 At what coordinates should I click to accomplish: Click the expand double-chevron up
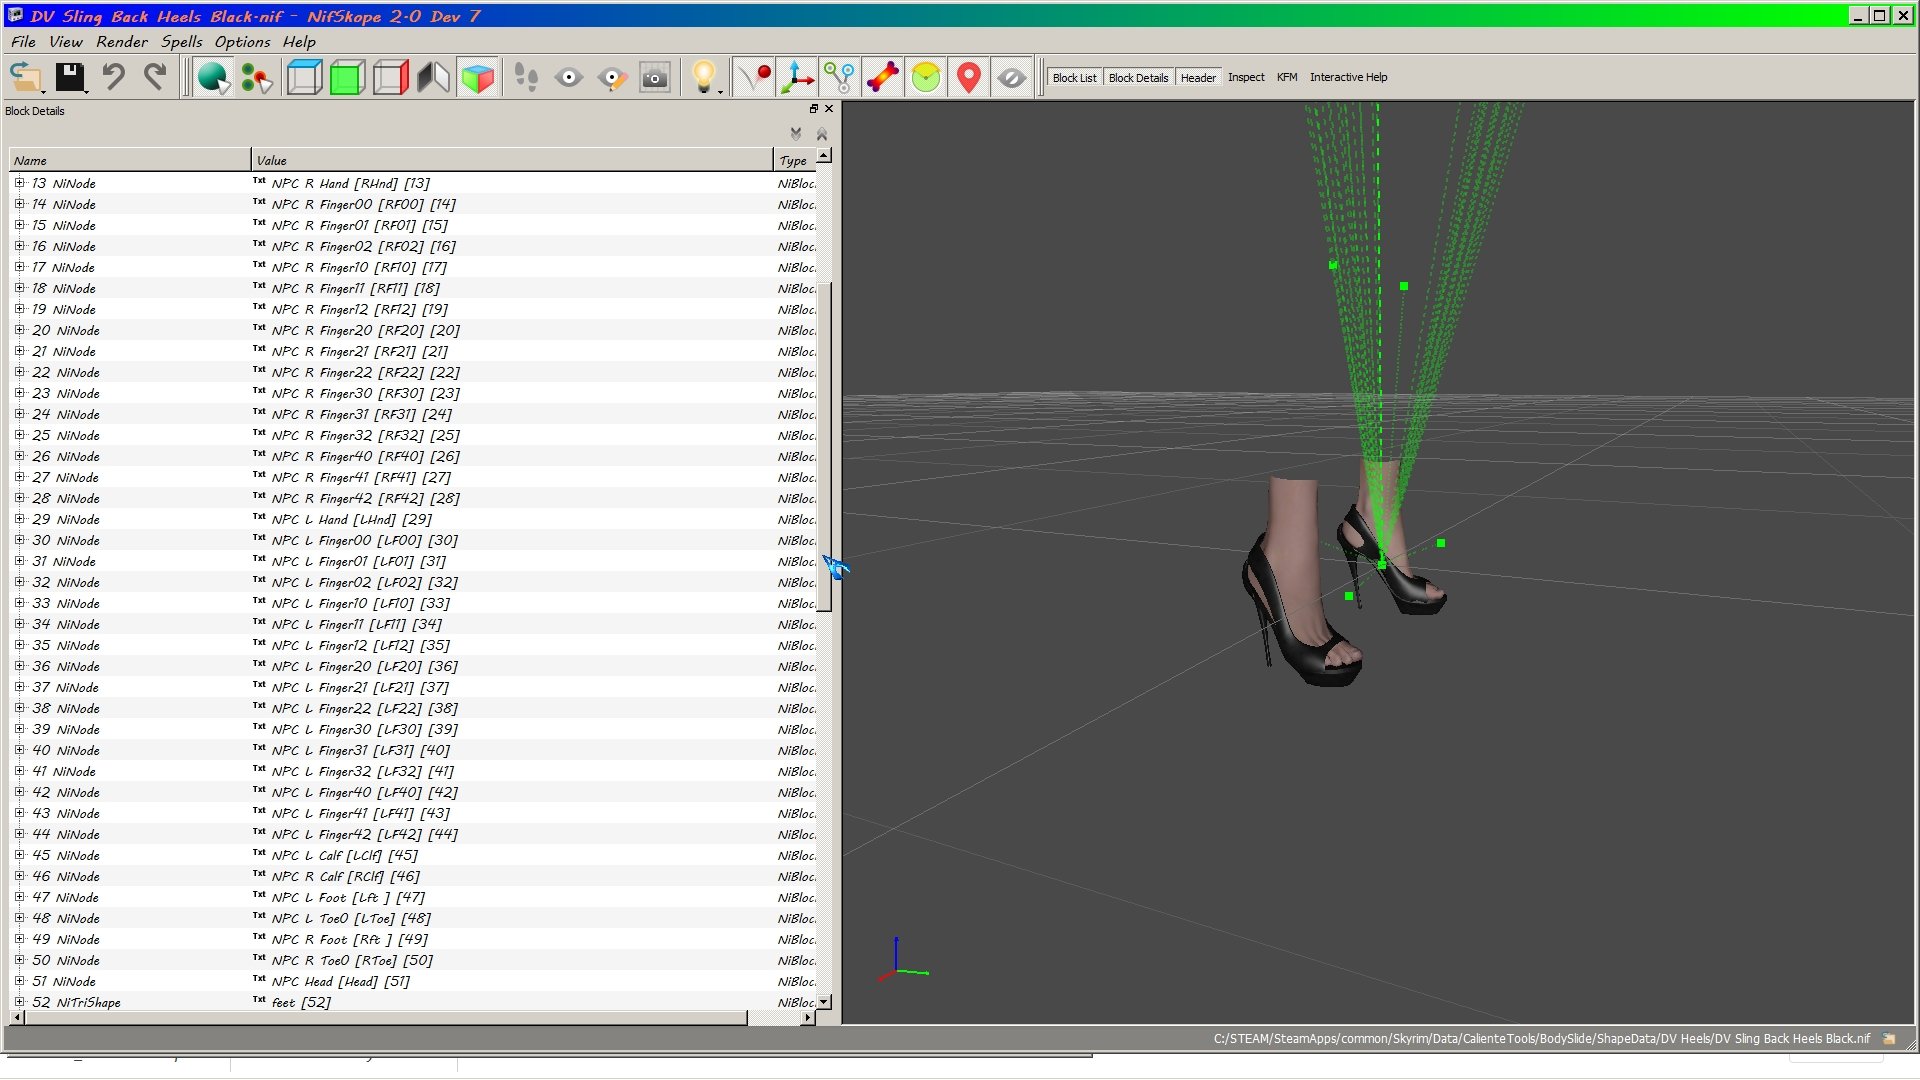pos(822,133)
